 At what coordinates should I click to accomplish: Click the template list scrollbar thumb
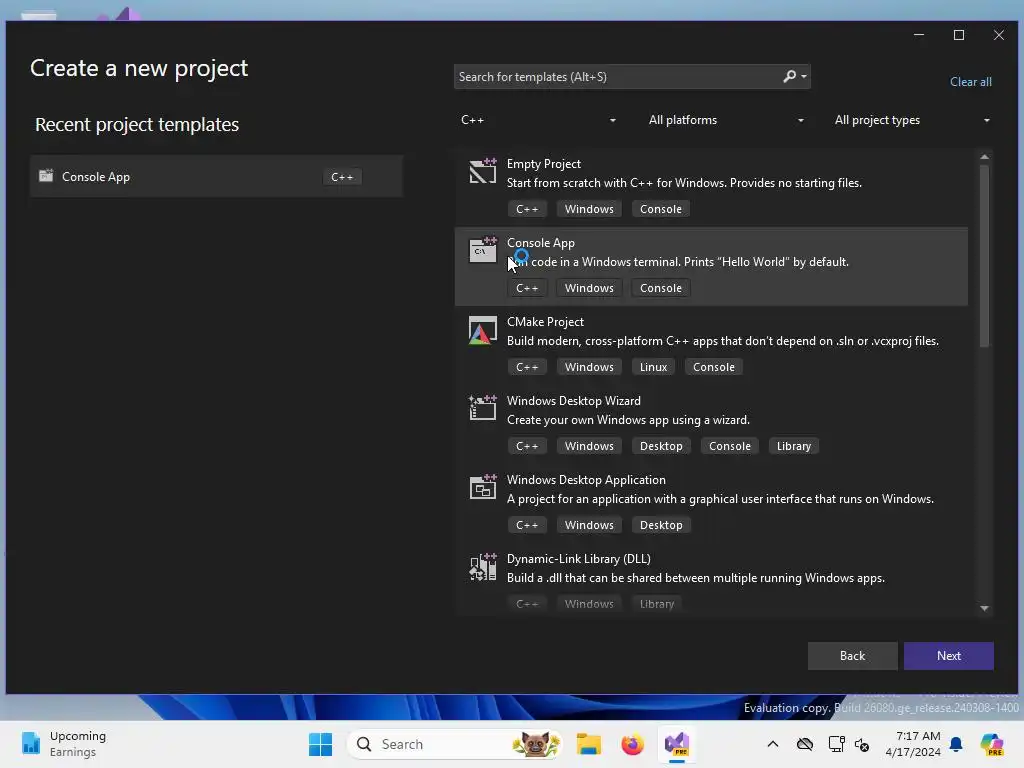[984, 255]
